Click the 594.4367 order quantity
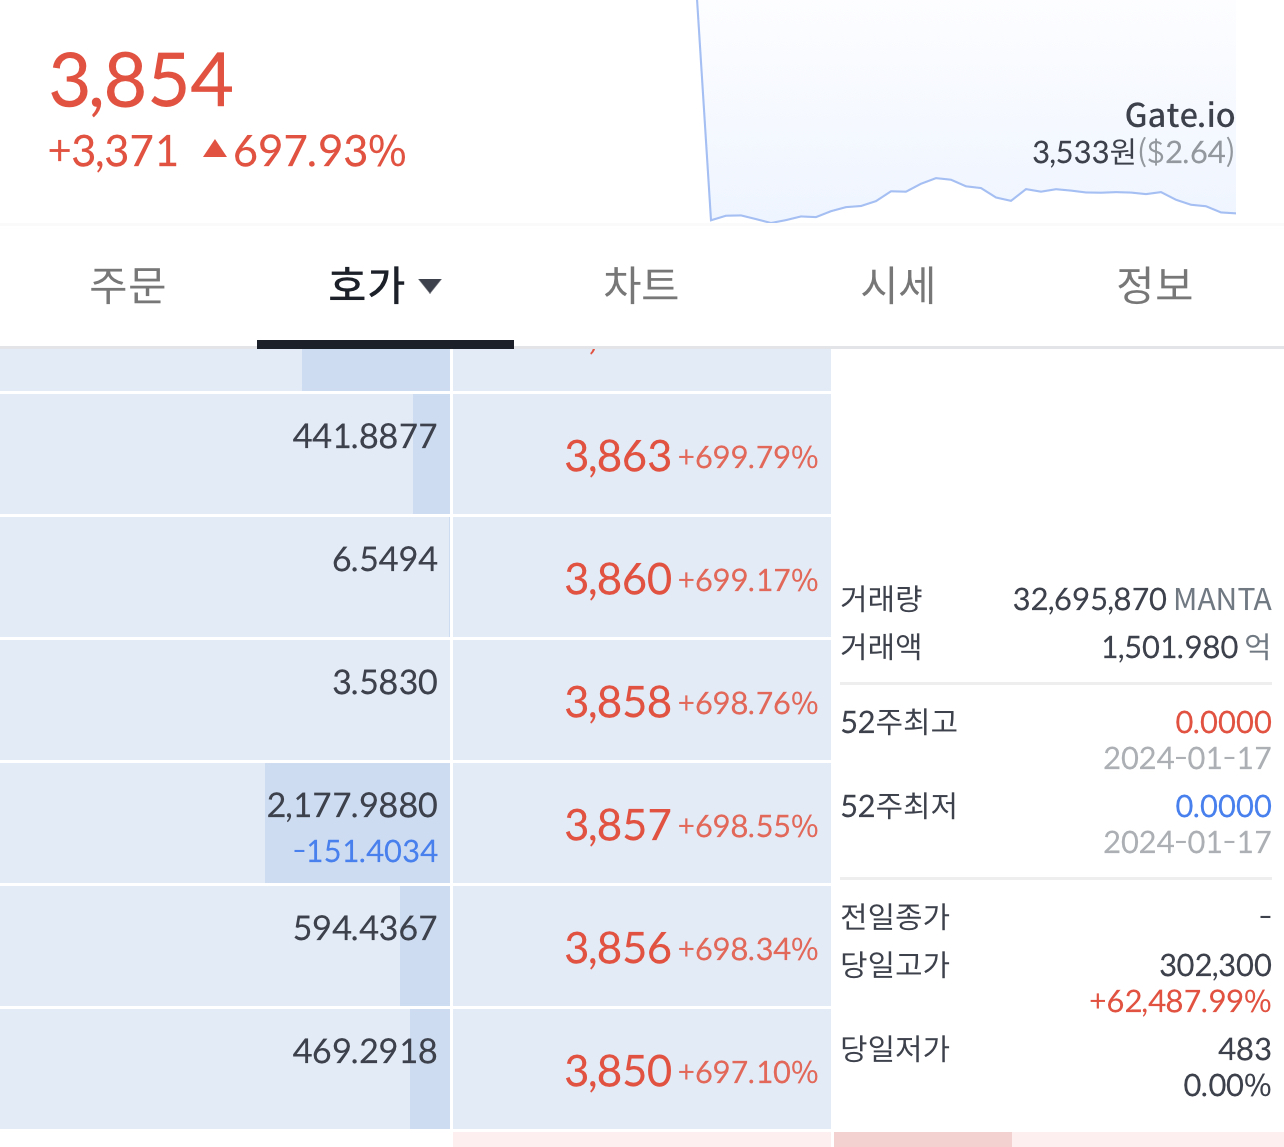 365,929
